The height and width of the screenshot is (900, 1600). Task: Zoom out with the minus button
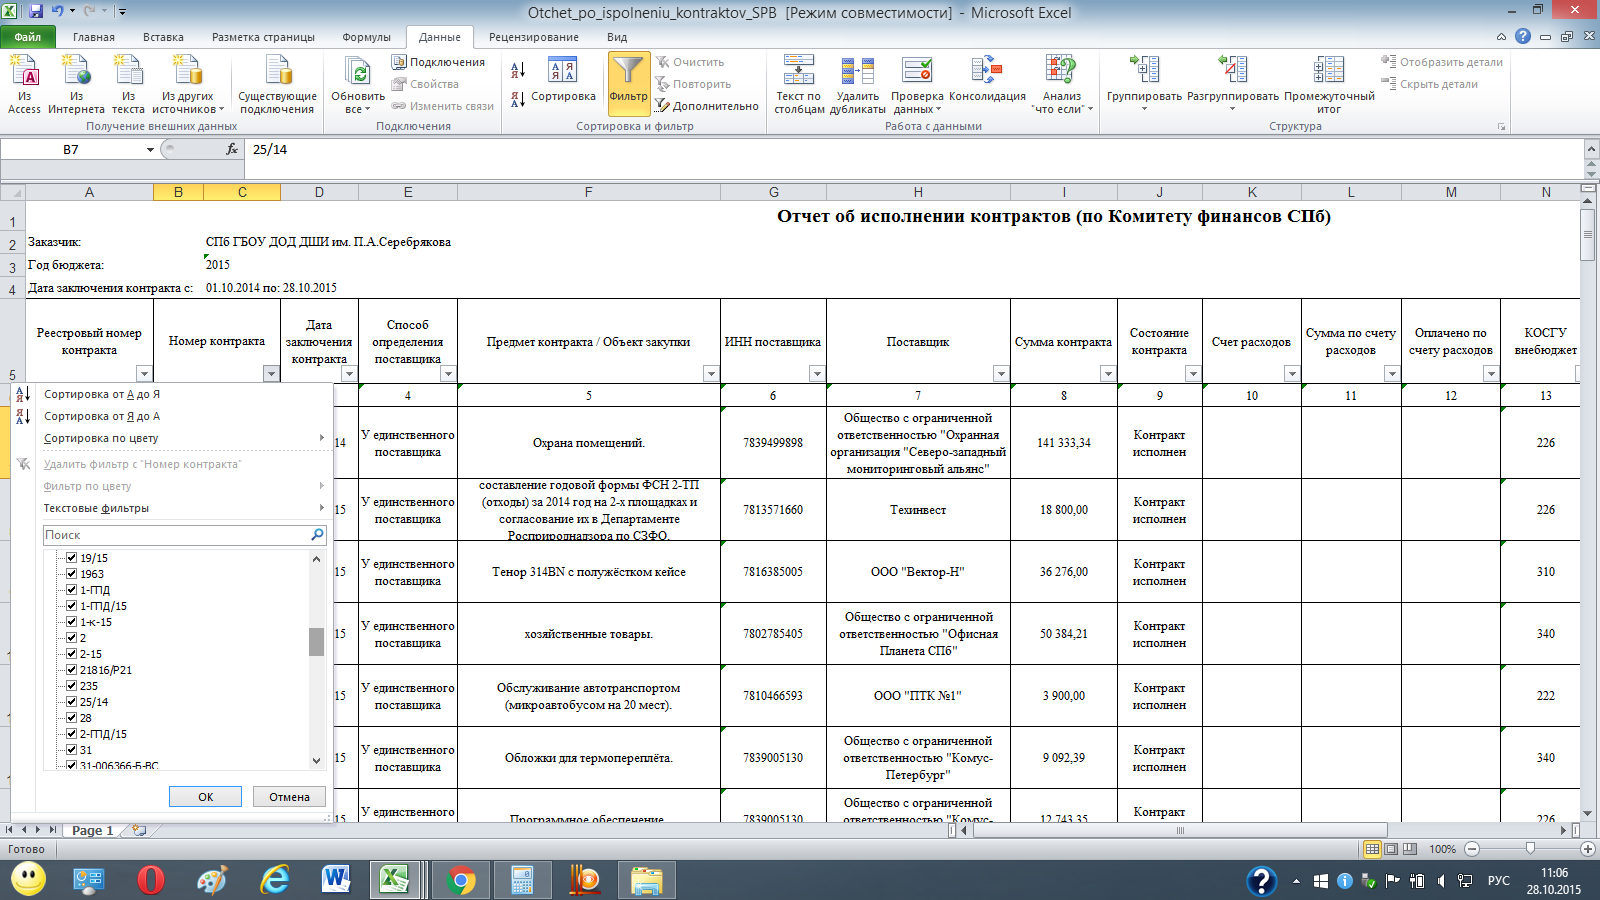(x=1472, y=849)
